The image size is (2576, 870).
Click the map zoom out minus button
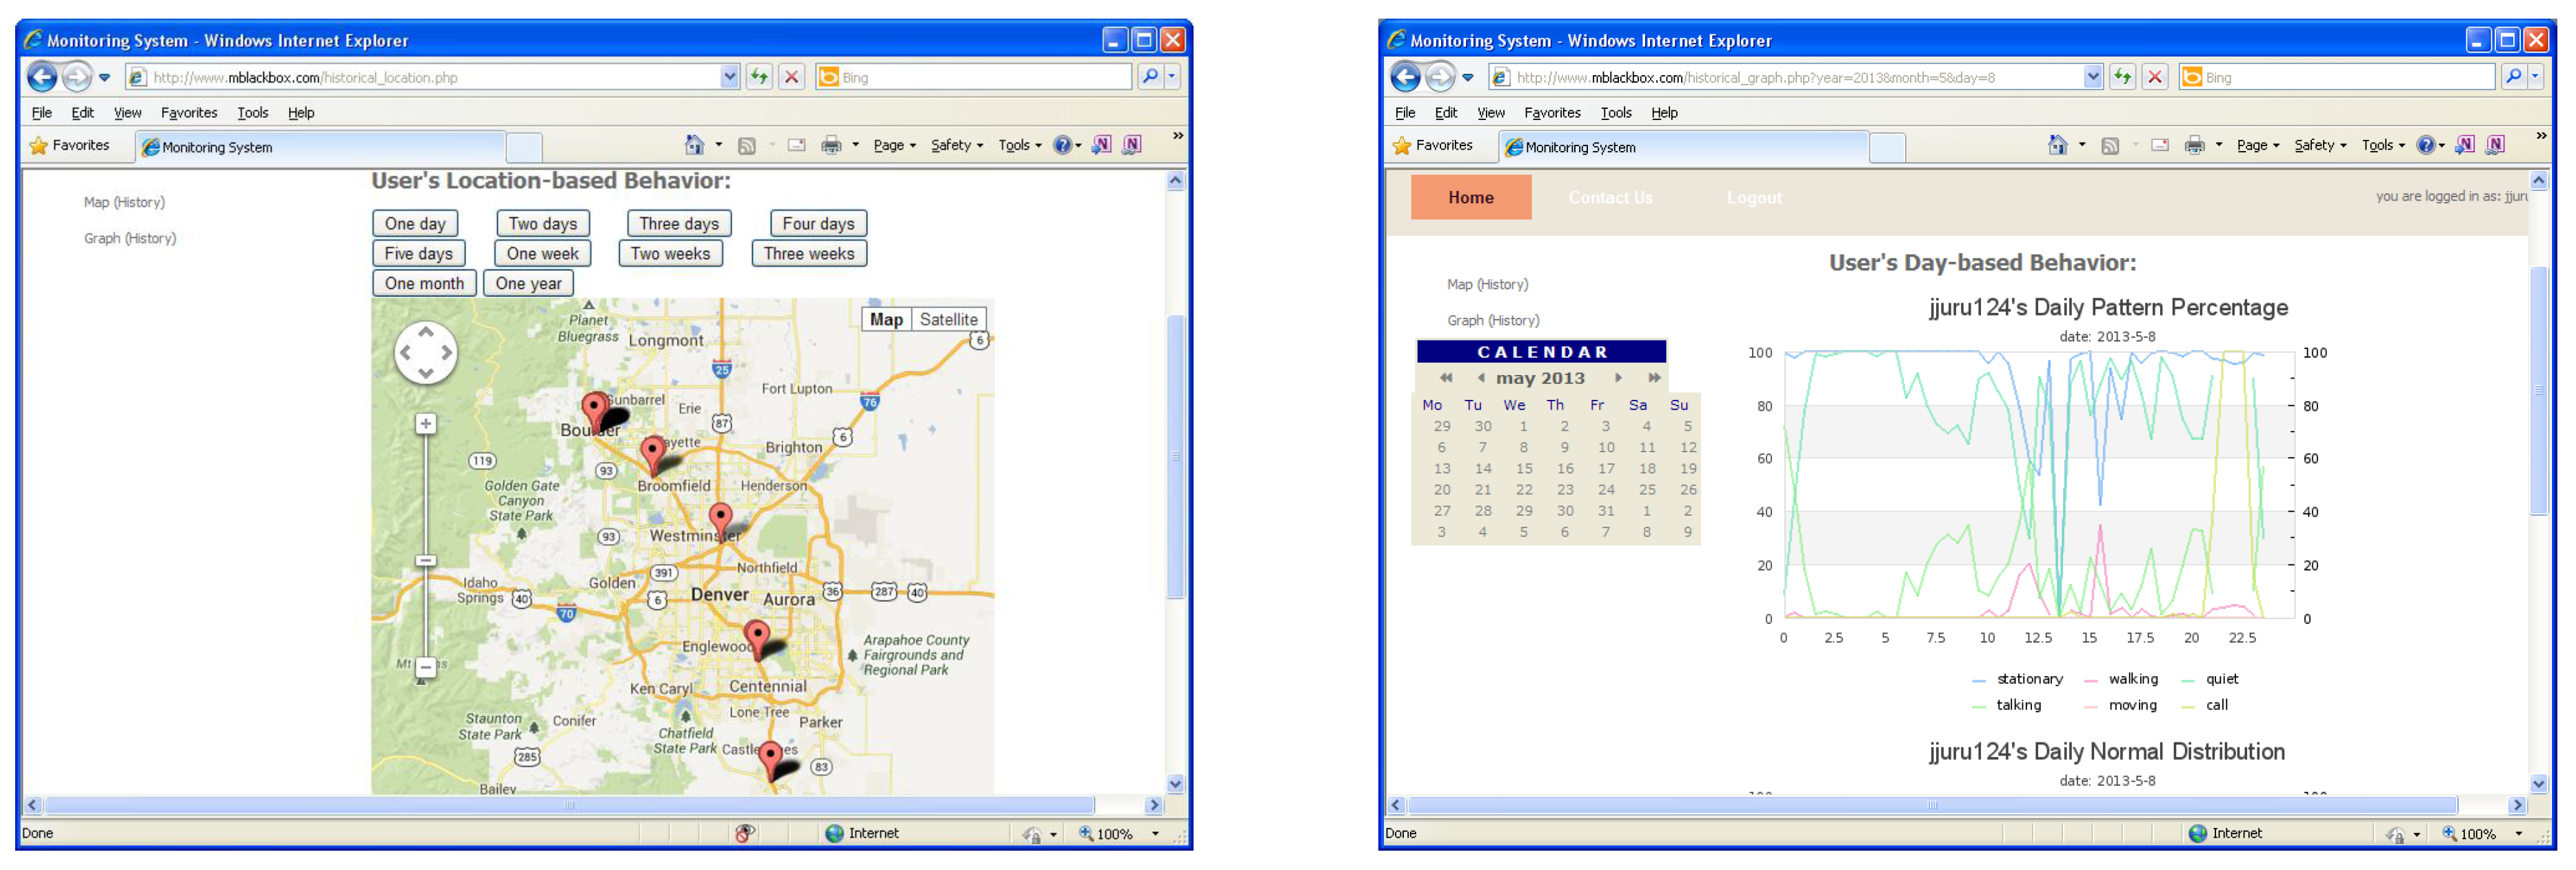[426, 667]
